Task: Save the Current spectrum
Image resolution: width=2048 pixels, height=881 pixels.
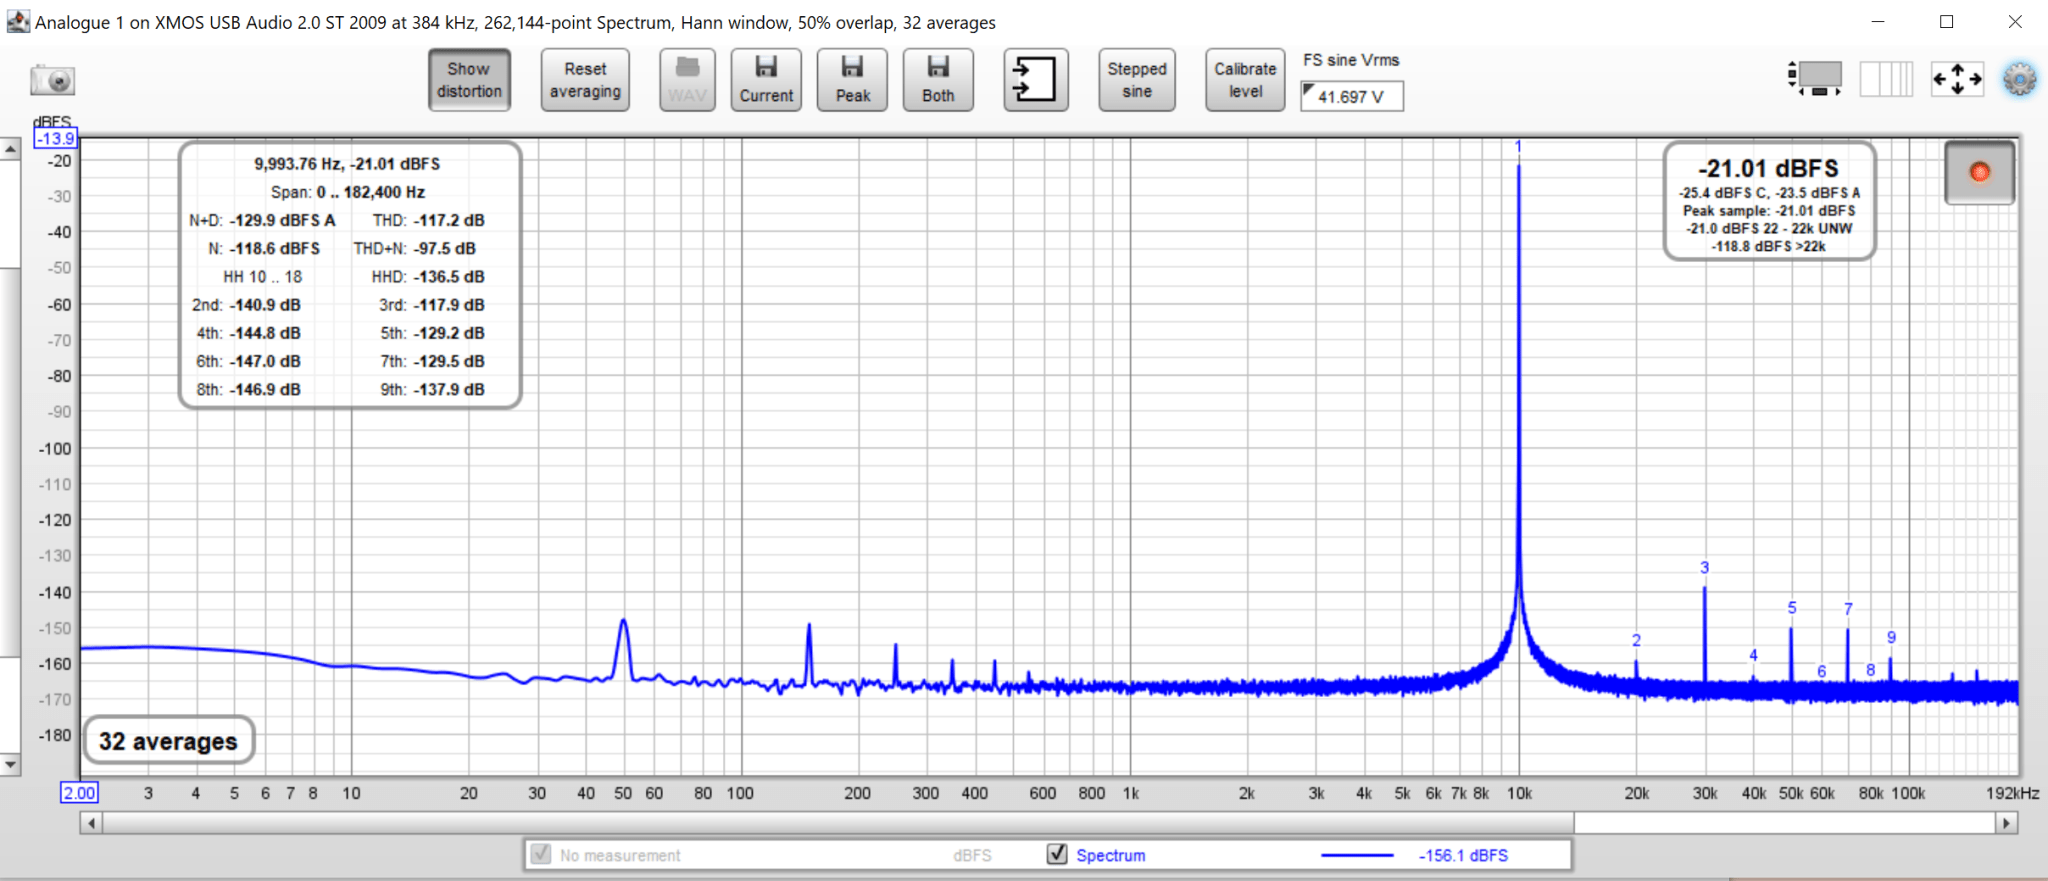Action: tap(766, 80)
